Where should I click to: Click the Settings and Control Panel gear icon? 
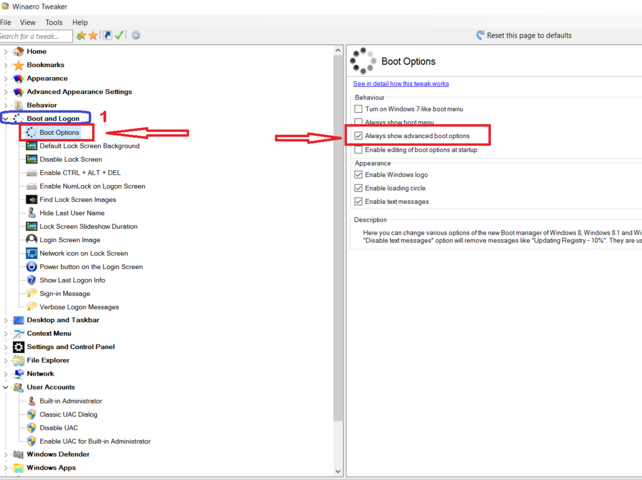pyautogui.click(x=18, y=347)
